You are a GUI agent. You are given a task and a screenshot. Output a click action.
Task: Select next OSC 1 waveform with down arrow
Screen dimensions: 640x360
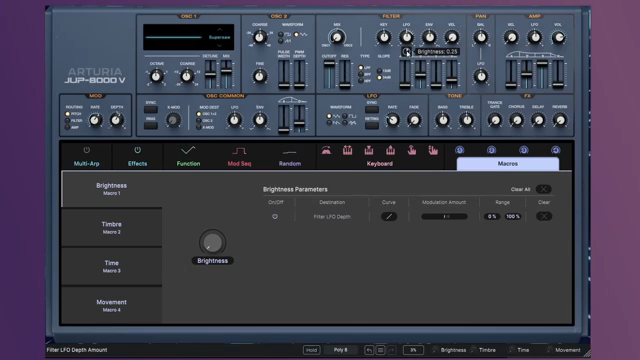point(220,45)
